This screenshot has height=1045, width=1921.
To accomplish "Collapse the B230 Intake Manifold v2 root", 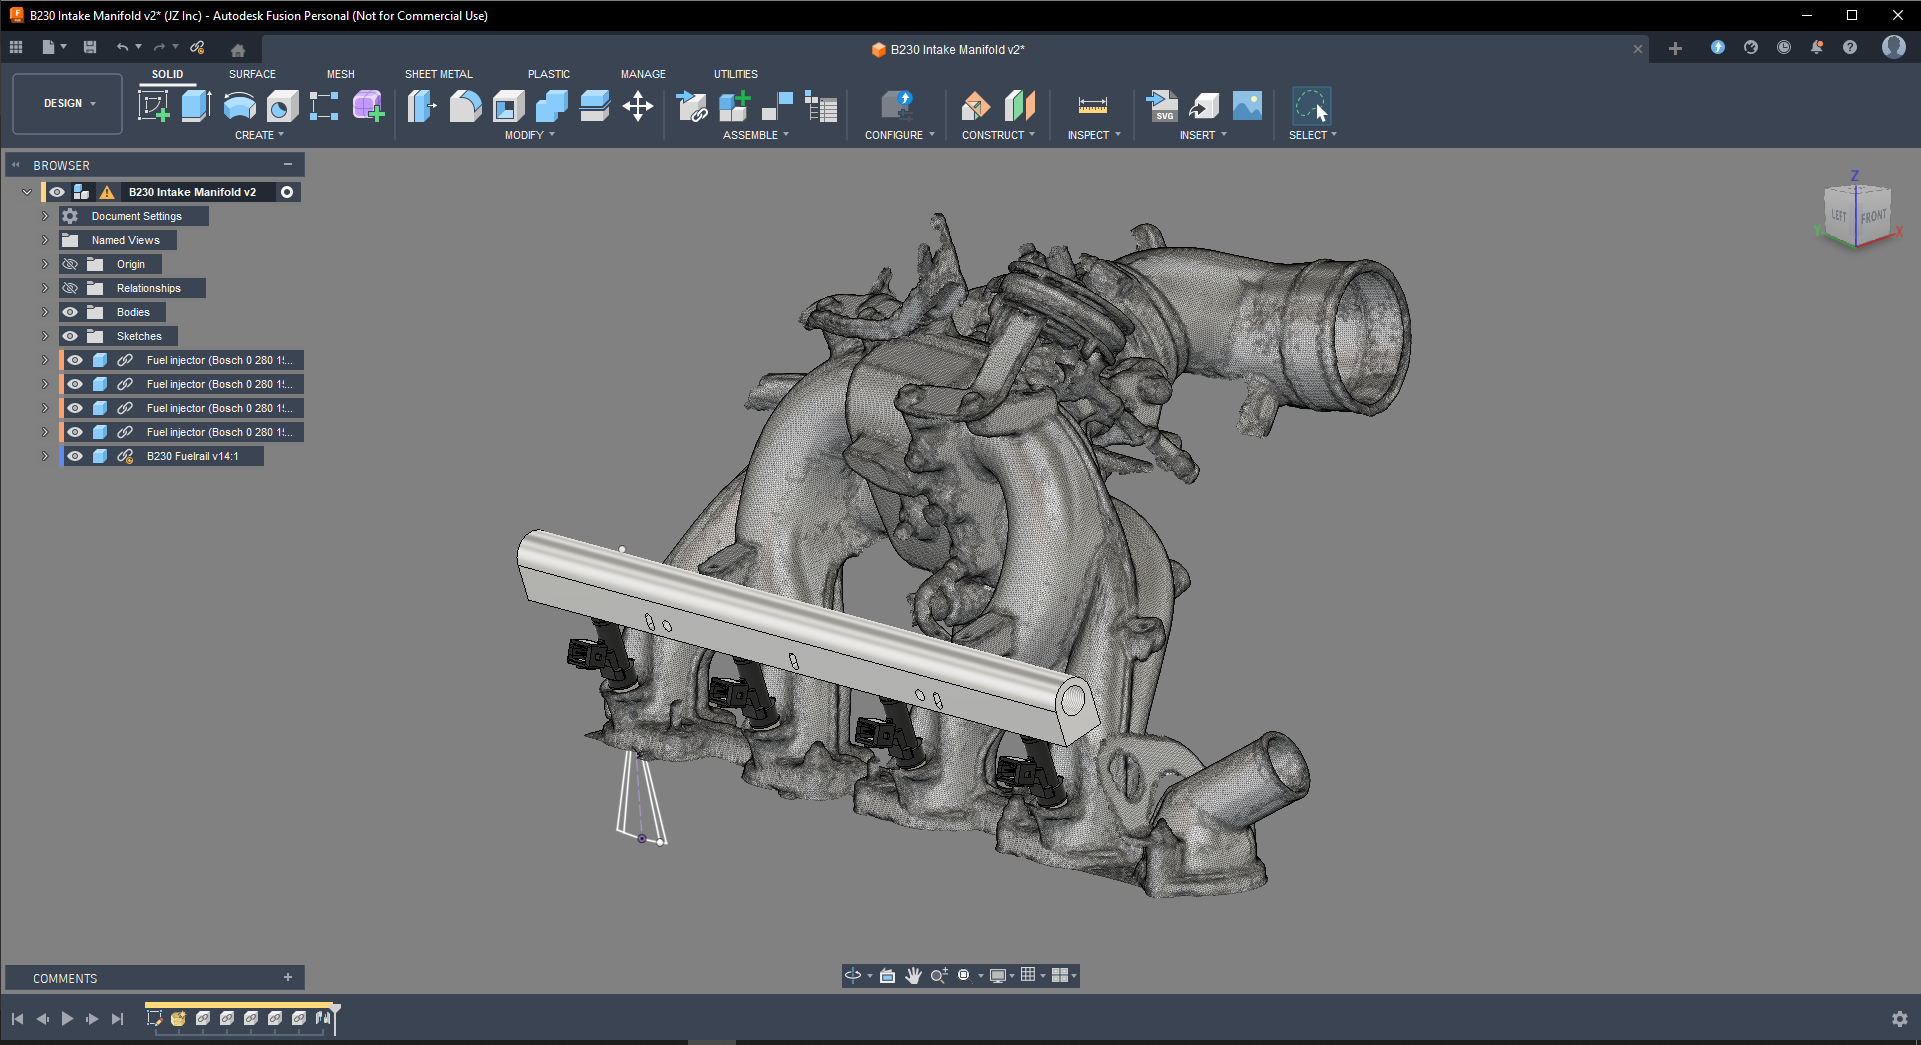I will point(27,192).
